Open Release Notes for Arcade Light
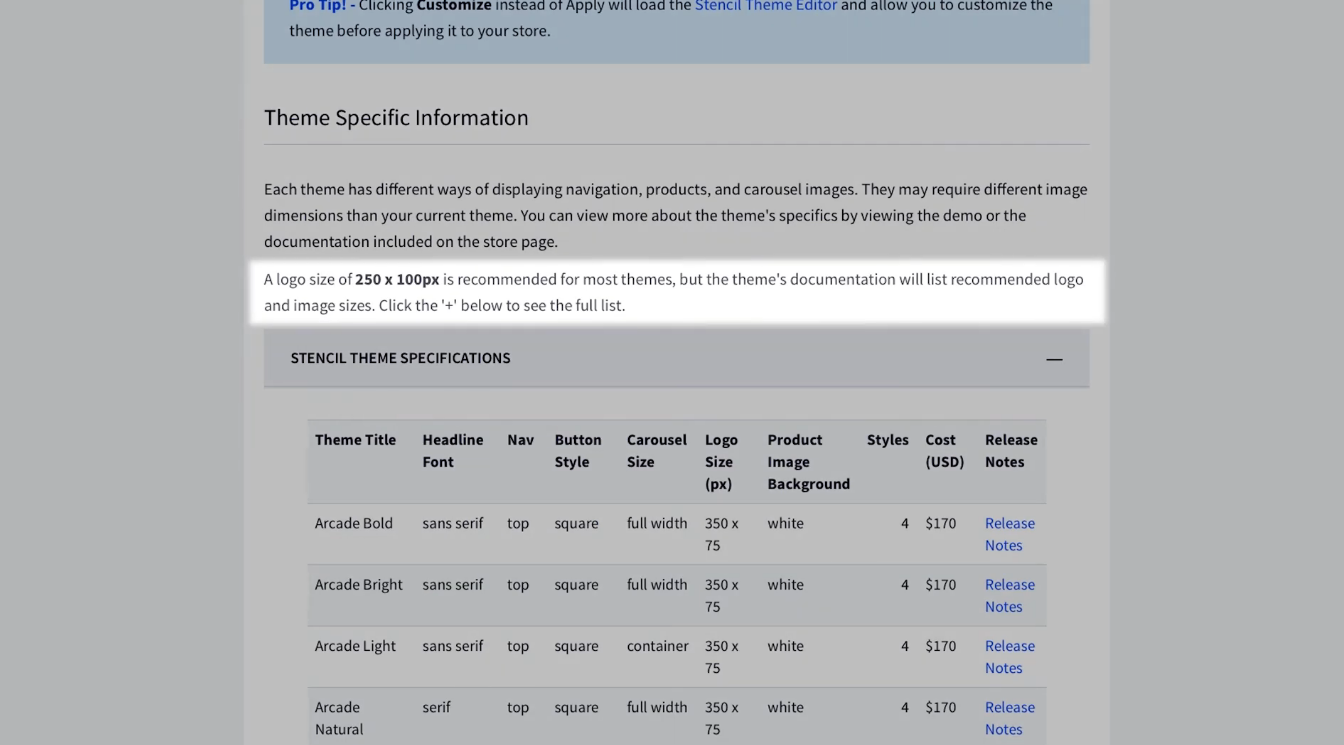This screenshot has height=745, width=1344. click(1009, 657)
